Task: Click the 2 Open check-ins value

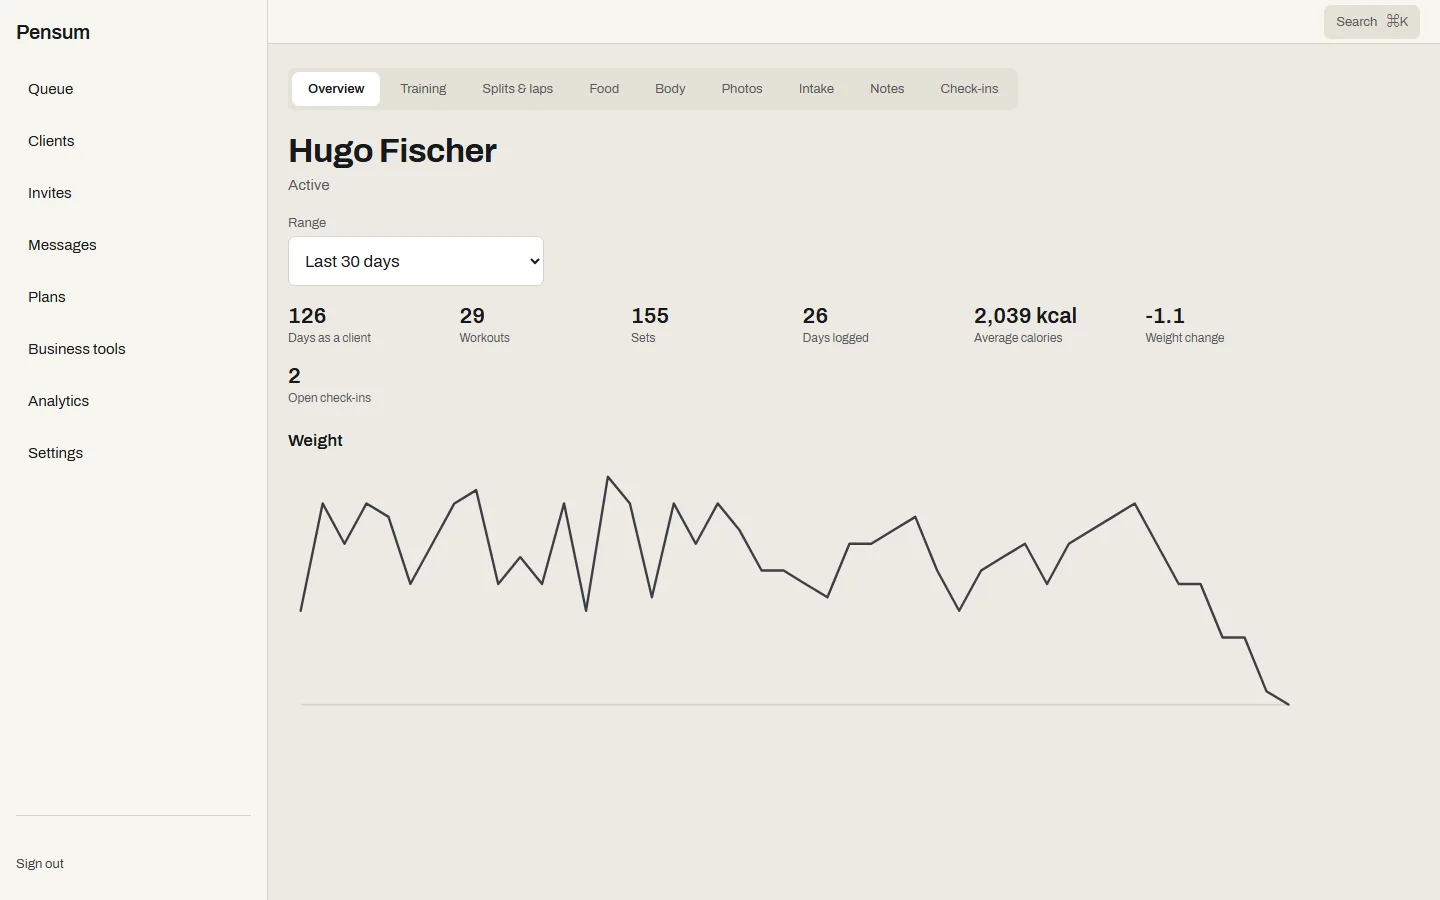Action: click(294, 376)
